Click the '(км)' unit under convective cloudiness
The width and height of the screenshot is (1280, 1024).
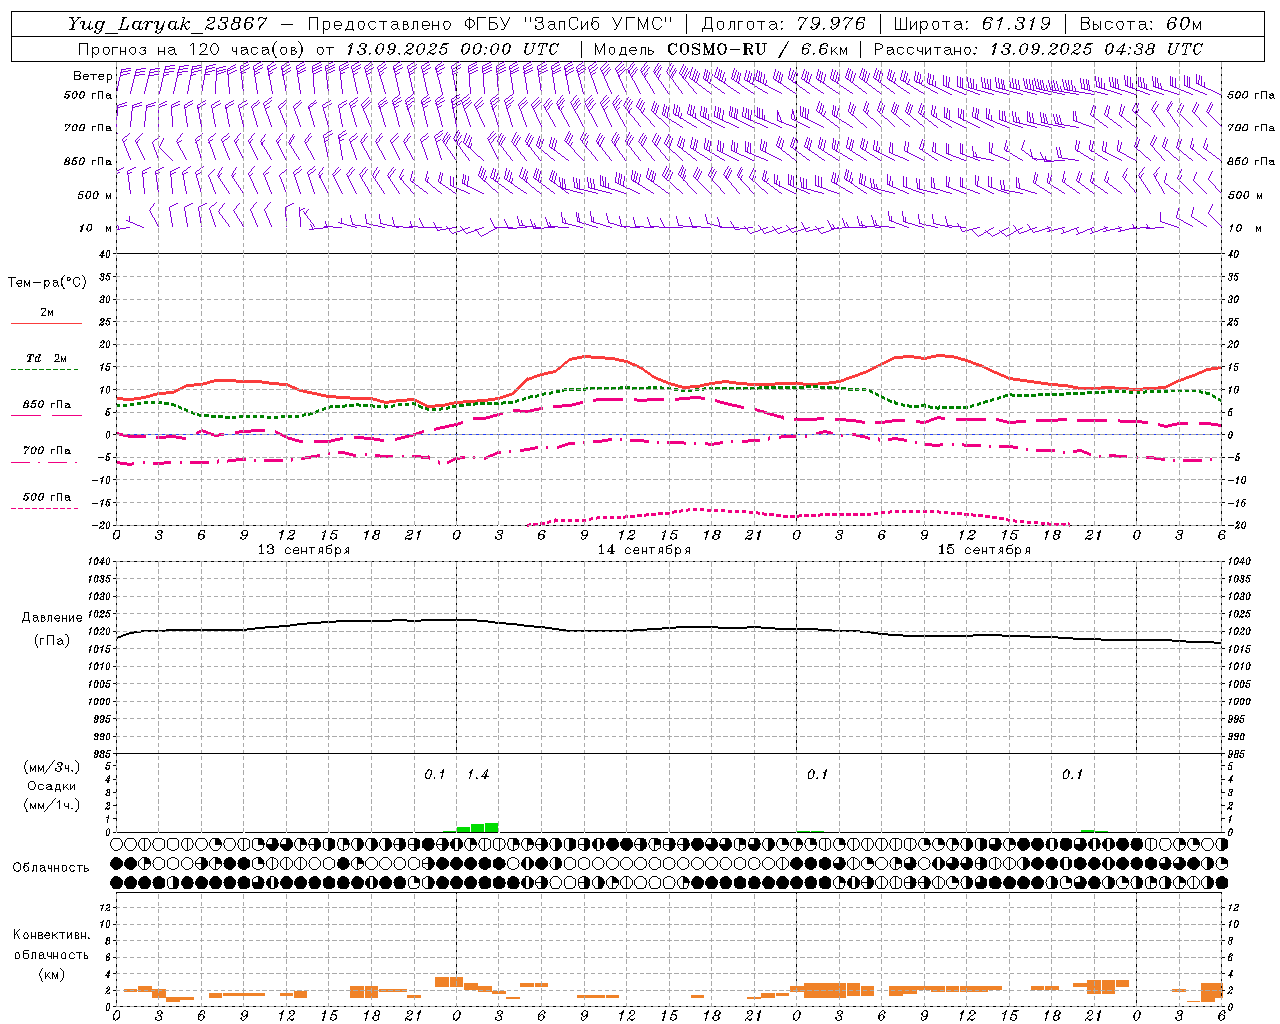point(51,974)
